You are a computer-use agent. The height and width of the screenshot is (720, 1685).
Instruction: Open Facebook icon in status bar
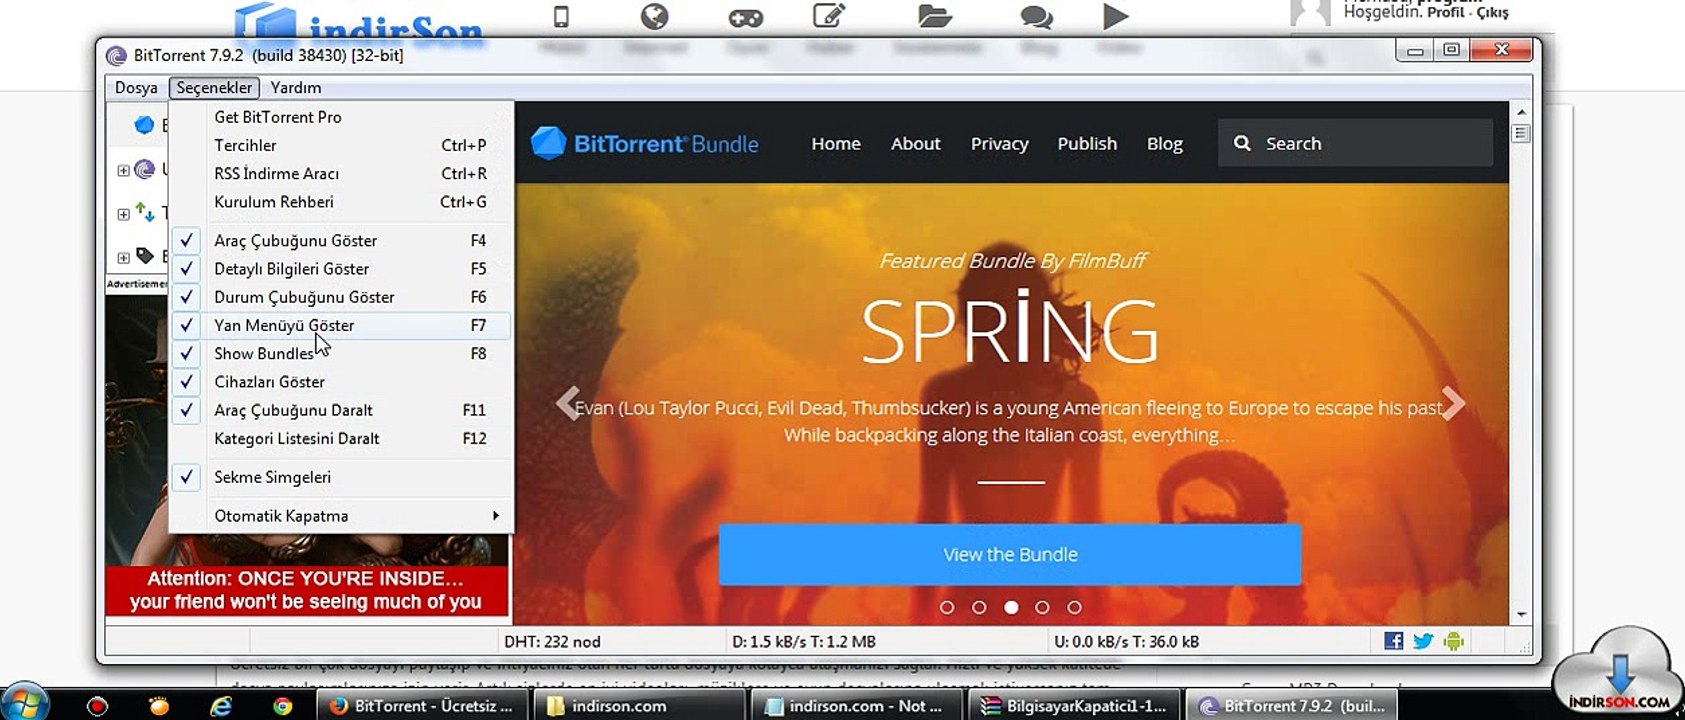[1393, 641]
